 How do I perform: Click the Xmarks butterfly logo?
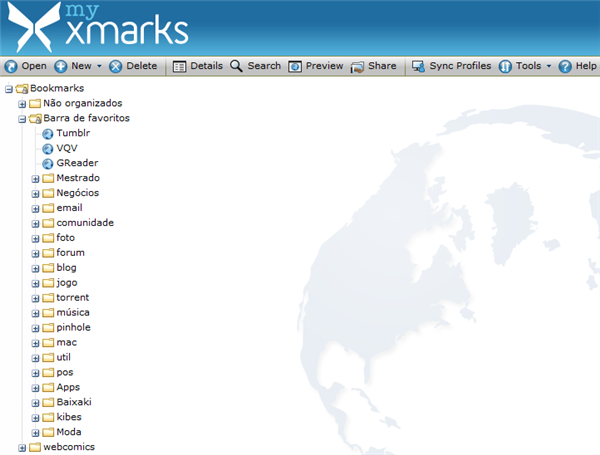34,27
